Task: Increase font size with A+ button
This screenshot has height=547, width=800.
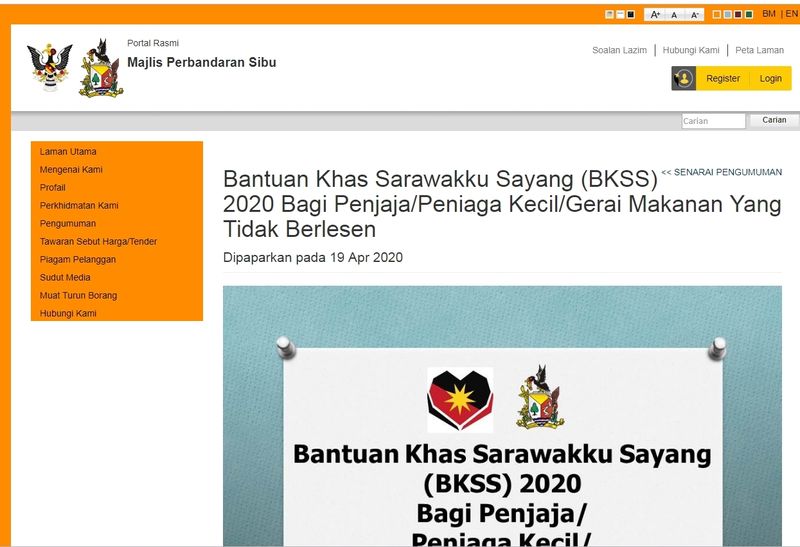Action: (656, 14)
